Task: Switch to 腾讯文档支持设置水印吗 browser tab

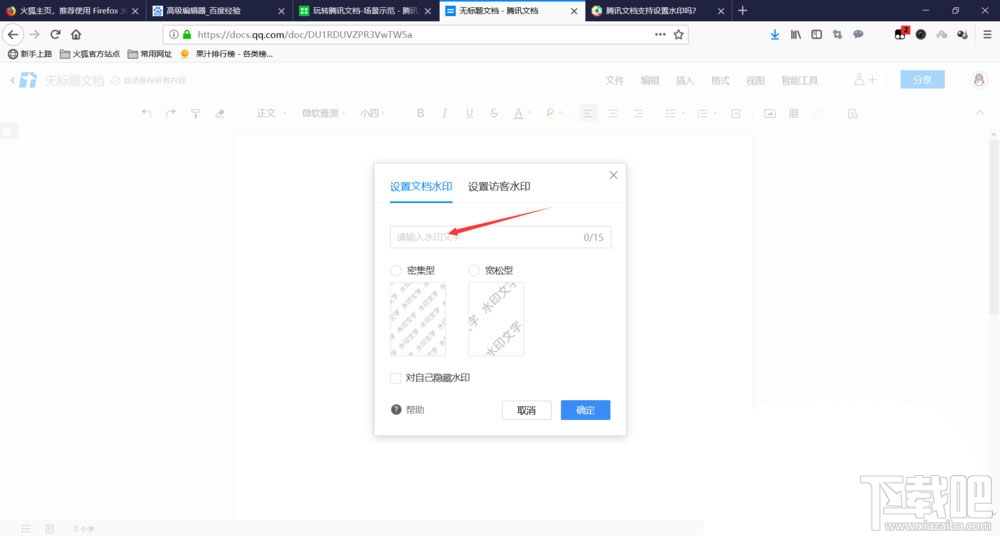Action: click(658, 11)
